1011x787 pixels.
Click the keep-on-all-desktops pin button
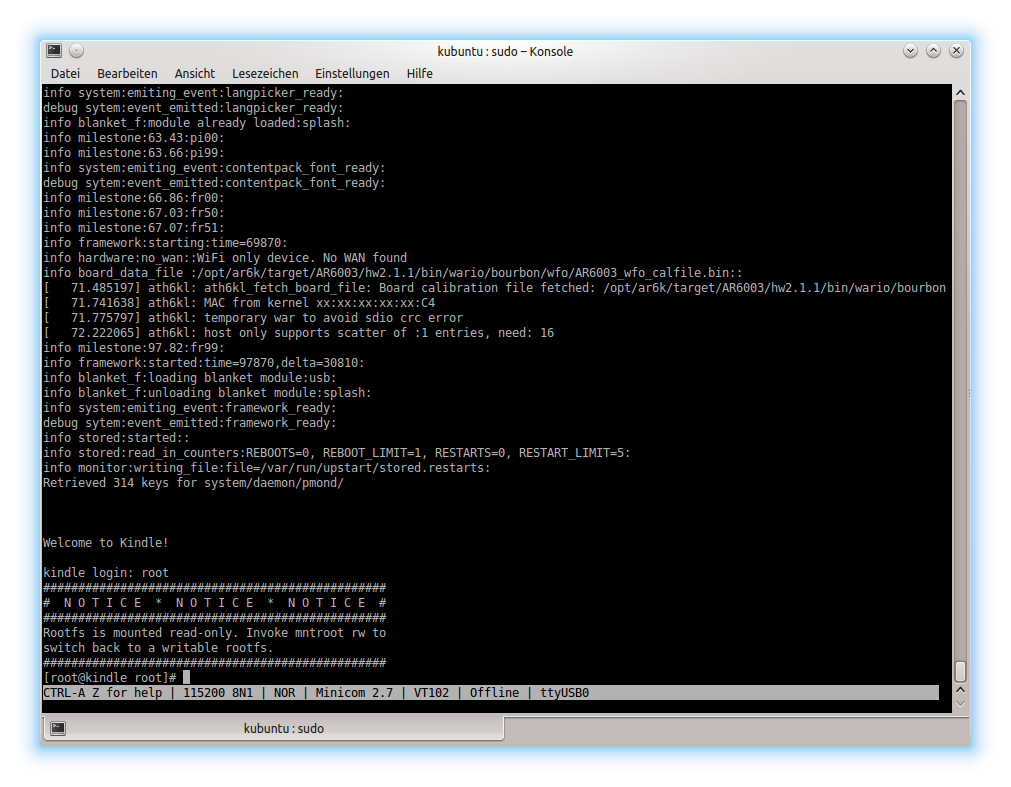(76, 50)
